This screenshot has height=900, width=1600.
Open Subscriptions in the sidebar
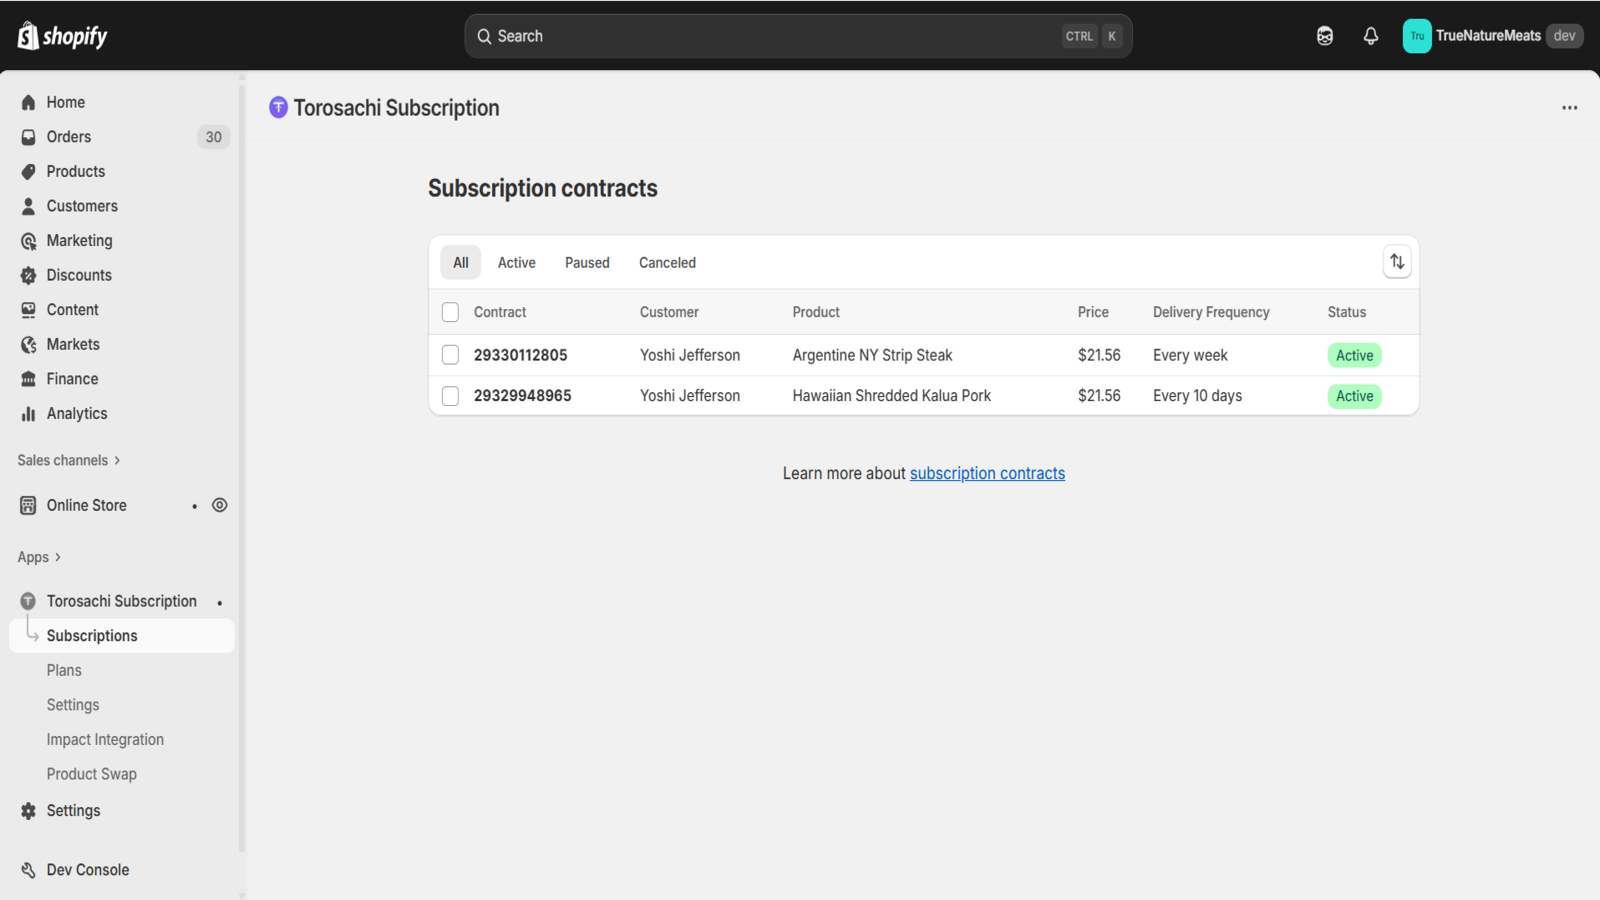(x=122, y=636)
